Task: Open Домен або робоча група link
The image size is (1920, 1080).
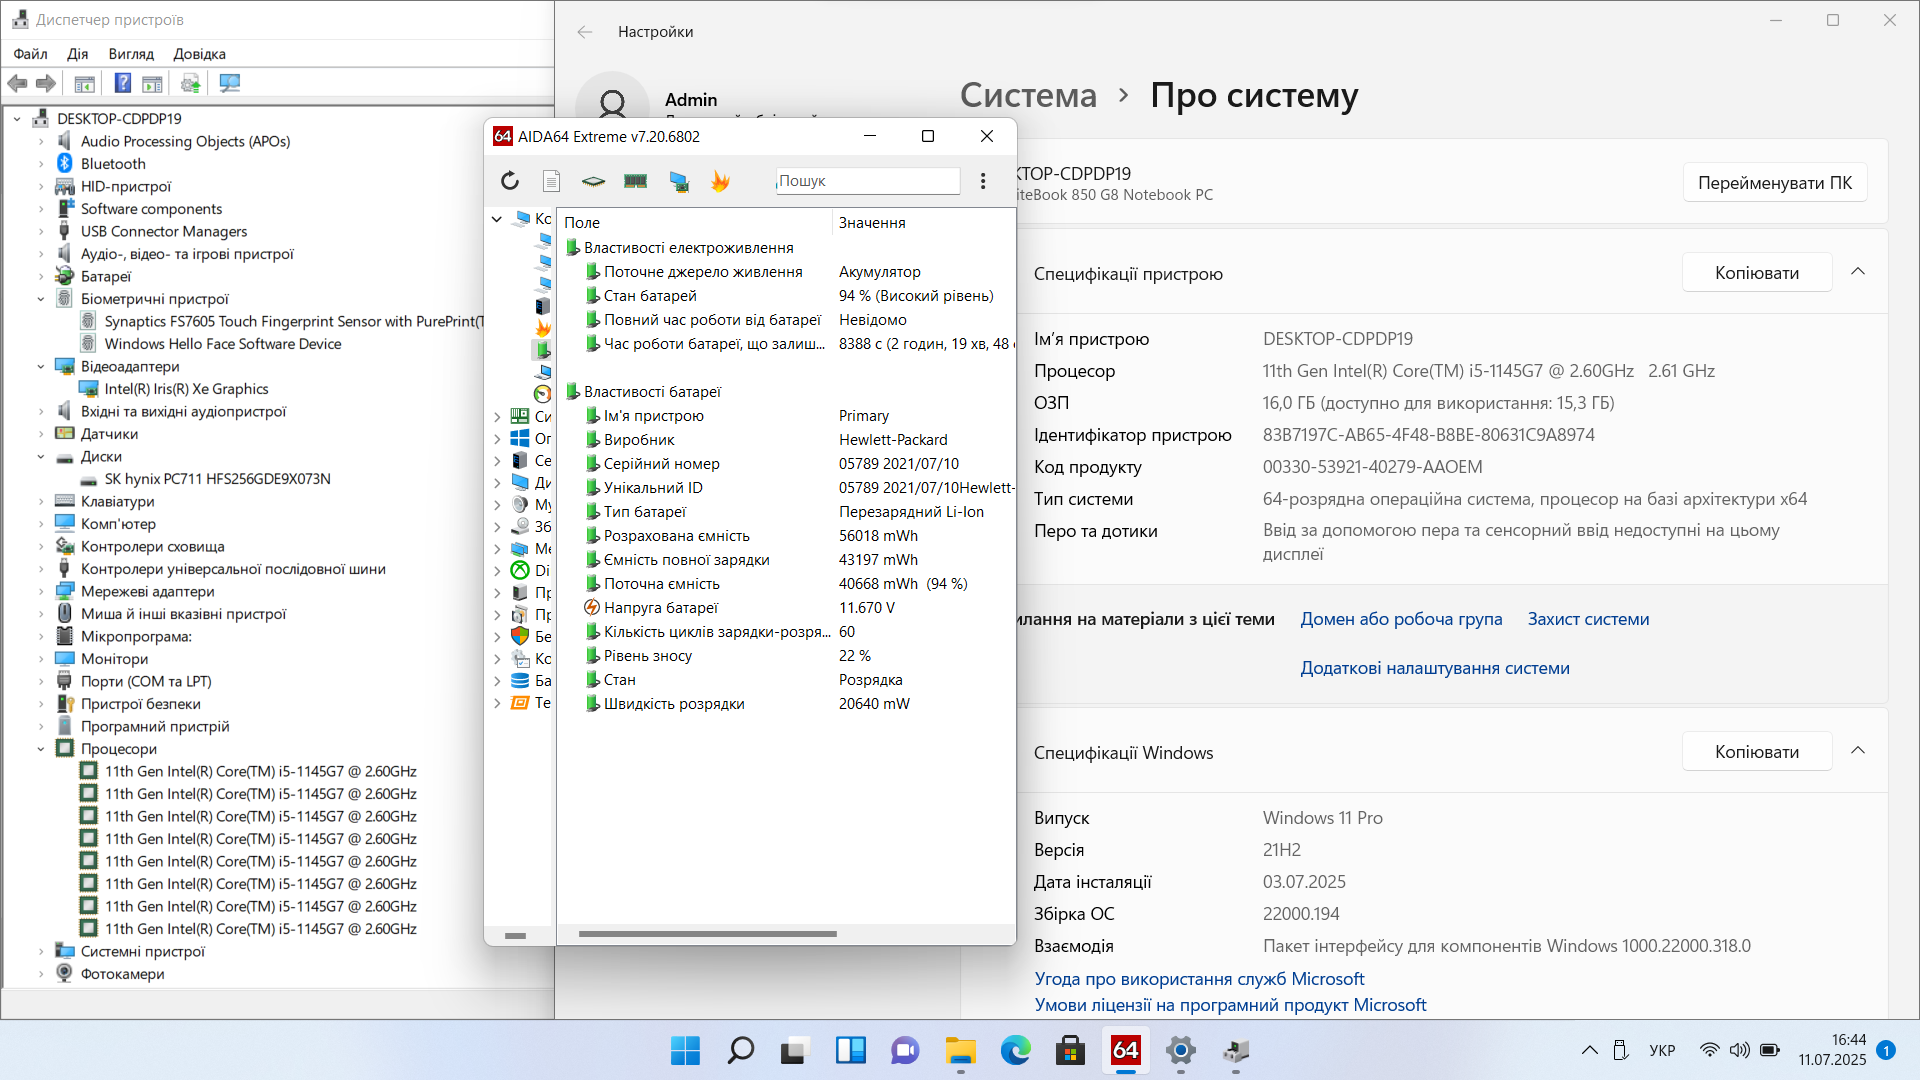Action: 1401,619
